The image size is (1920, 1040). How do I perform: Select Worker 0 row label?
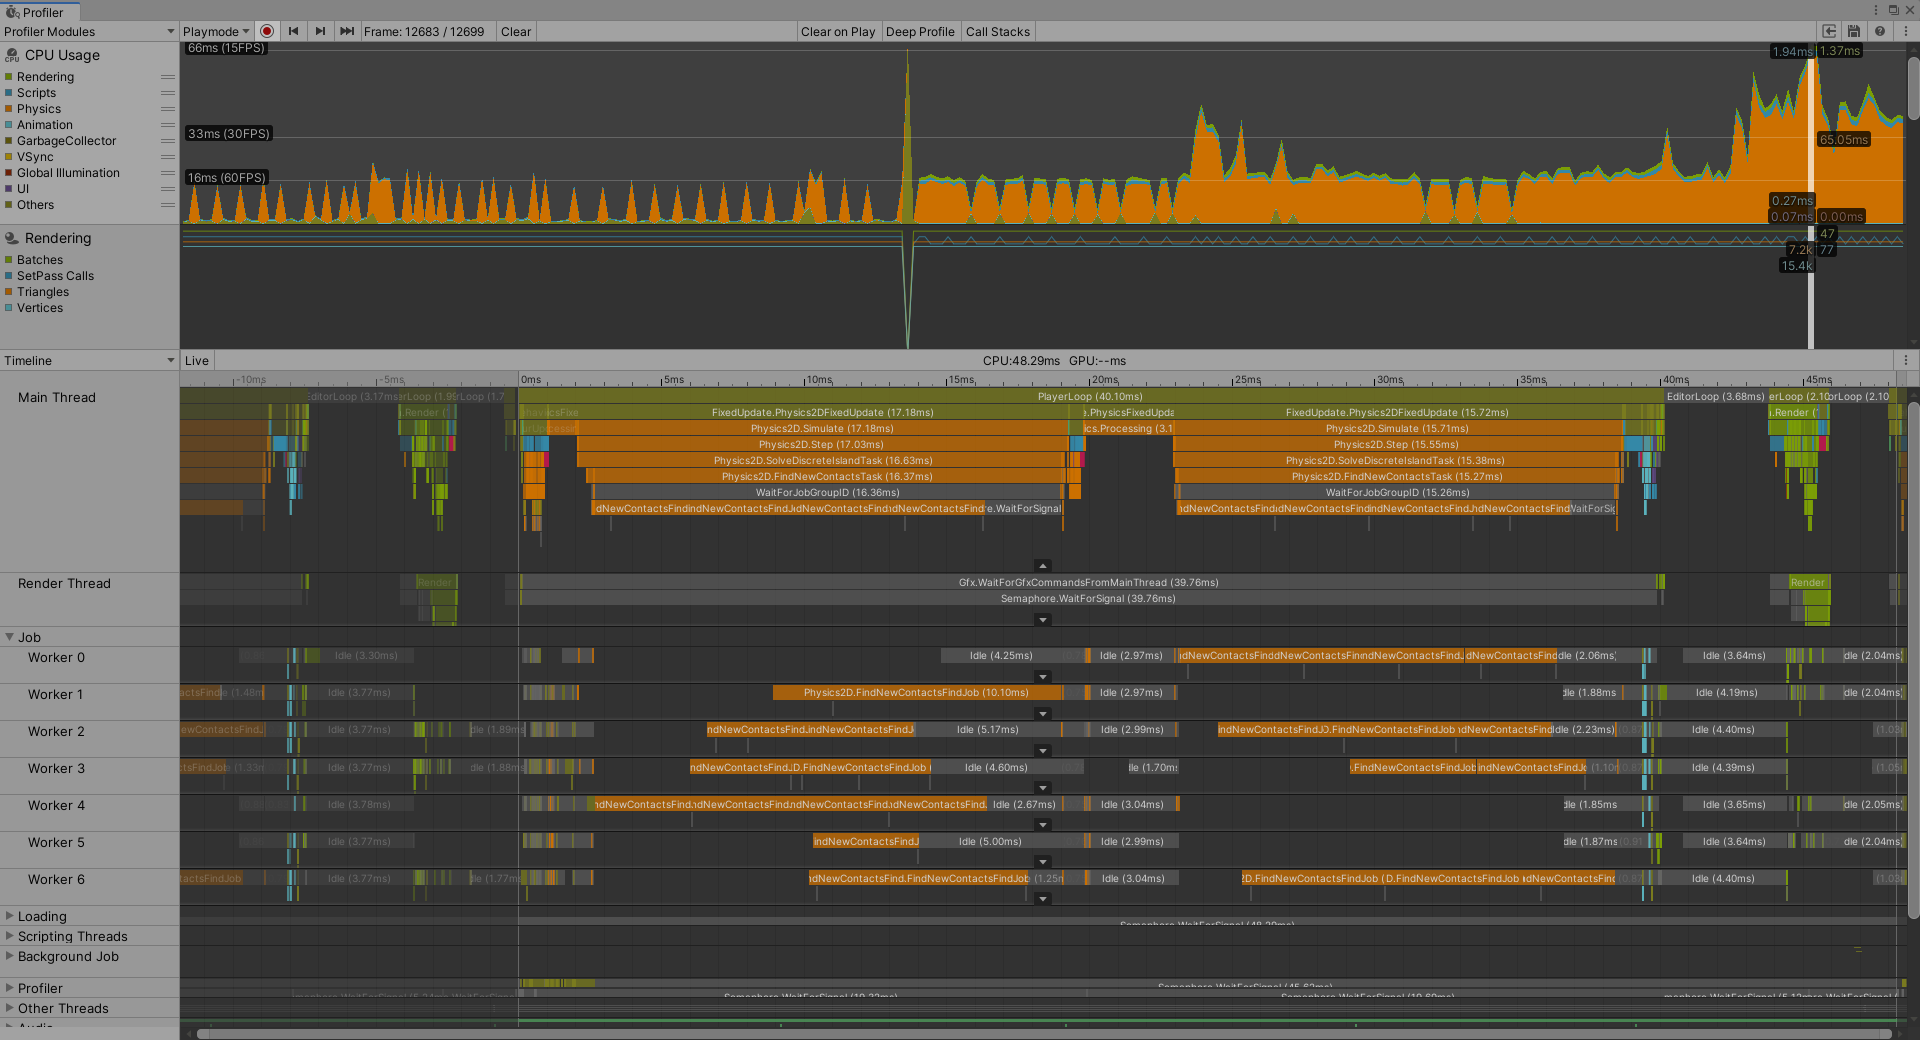[x=56, y=657]
